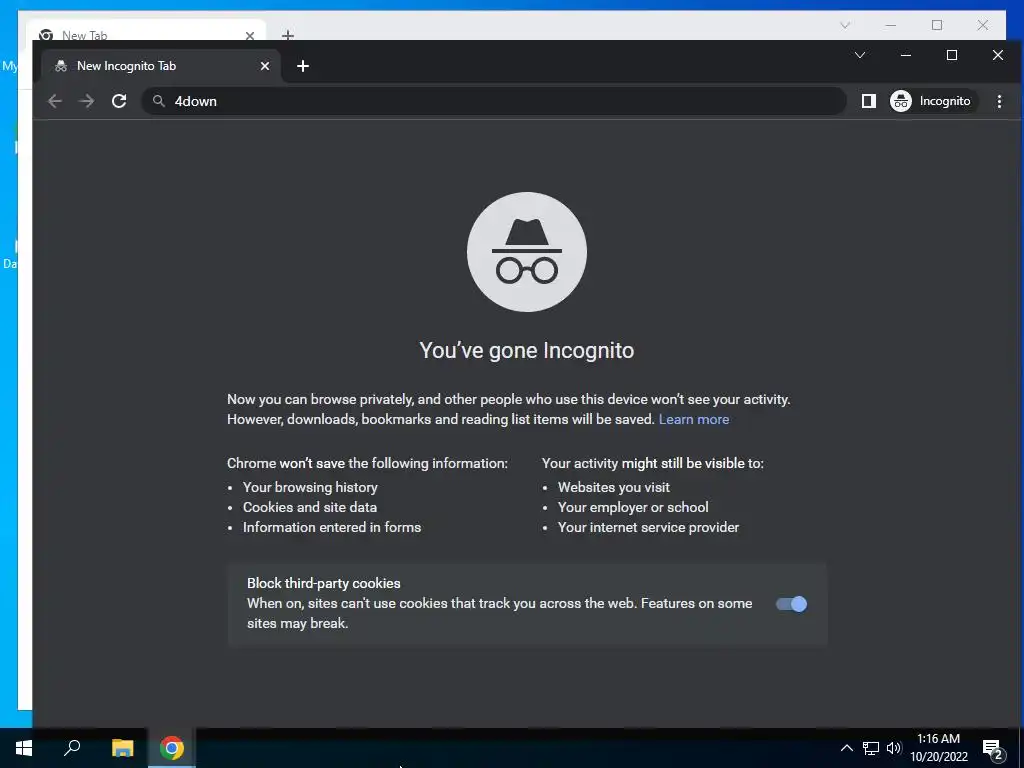The width and height of the screenshot is (1024, 768).
Task: Close the New Incognito Tab
Action: pos(264,66)
